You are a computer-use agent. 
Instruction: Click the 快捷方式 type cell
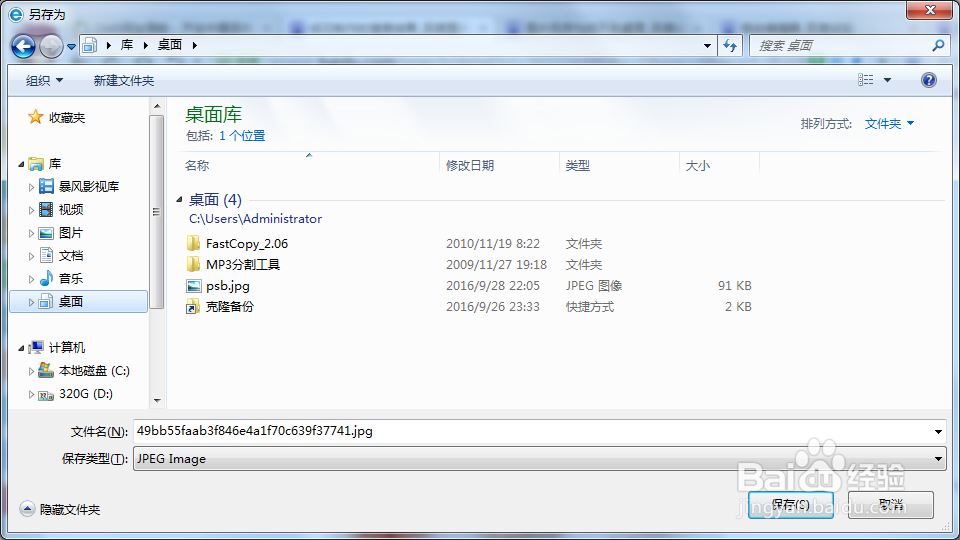590,307
